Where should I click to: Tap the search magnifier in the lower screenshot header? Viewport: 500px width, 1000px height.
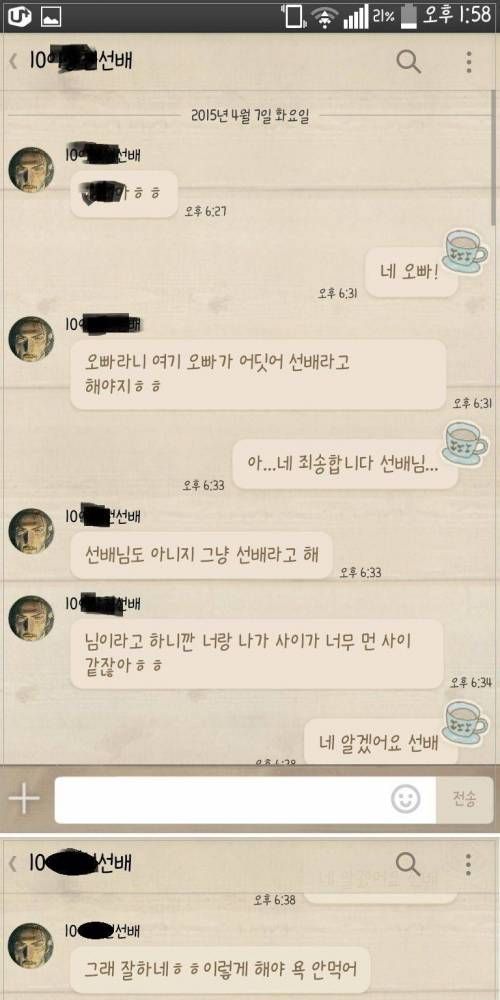tap(408, 864)
